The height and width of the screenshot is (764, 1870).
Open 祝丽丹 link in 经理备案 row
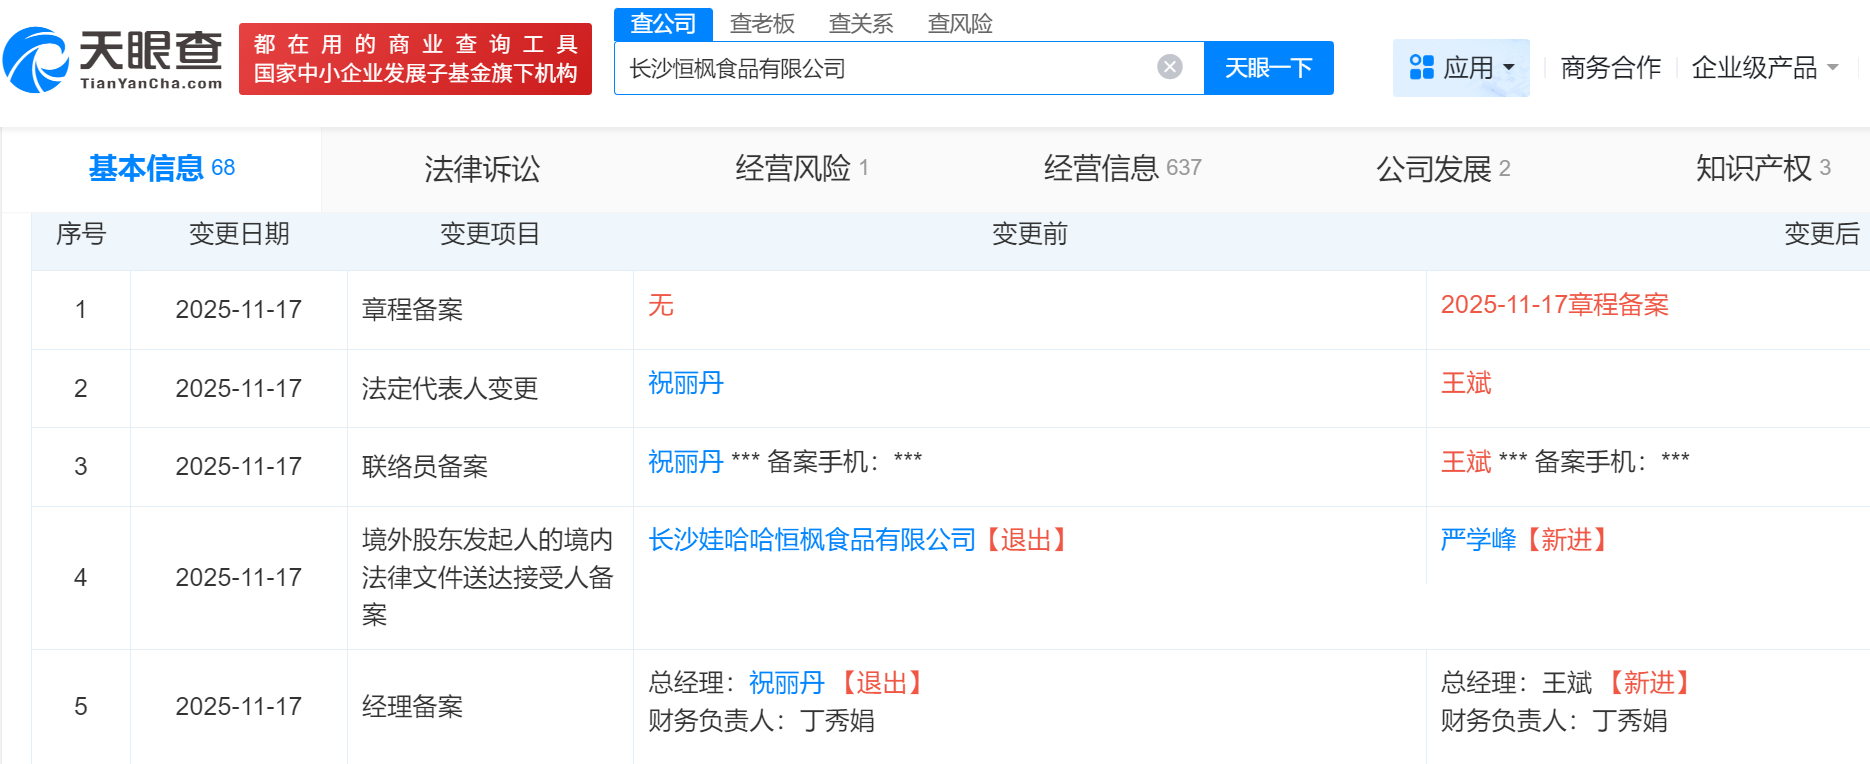[786, 683]
